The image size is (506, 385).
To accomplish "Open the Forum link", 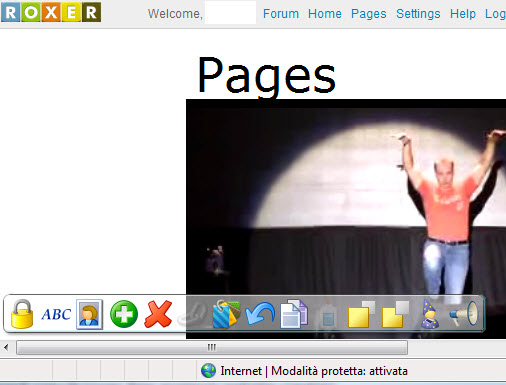I will pos(281,14).
